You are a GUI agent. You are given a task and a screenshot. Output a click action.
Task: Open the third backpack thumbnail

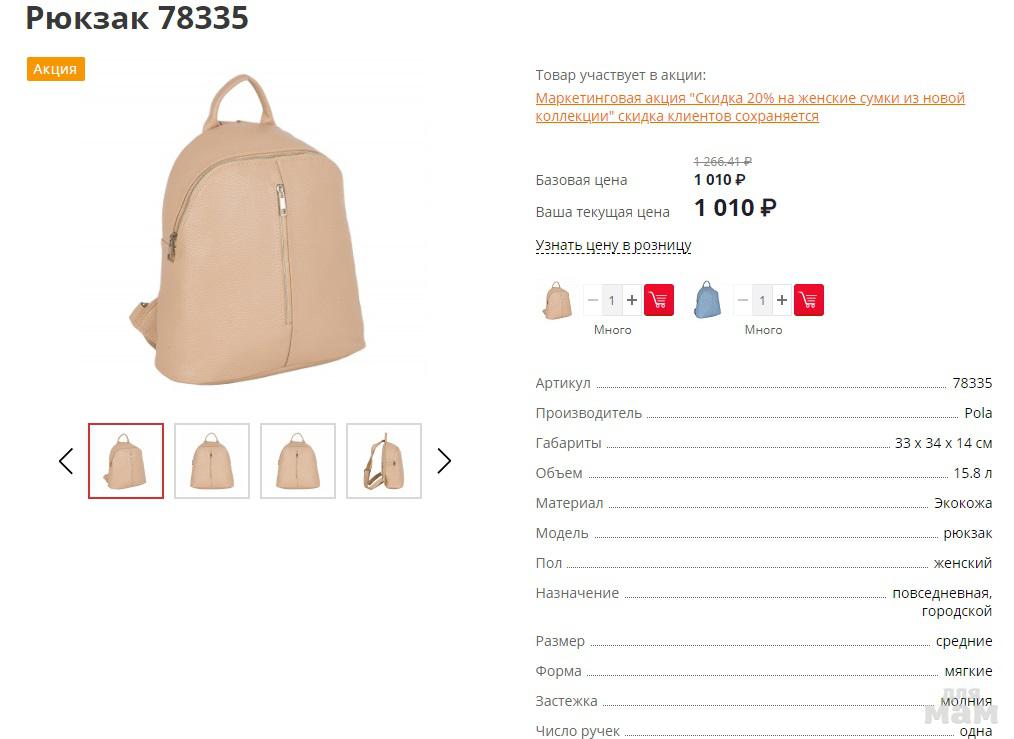(298, 461)
